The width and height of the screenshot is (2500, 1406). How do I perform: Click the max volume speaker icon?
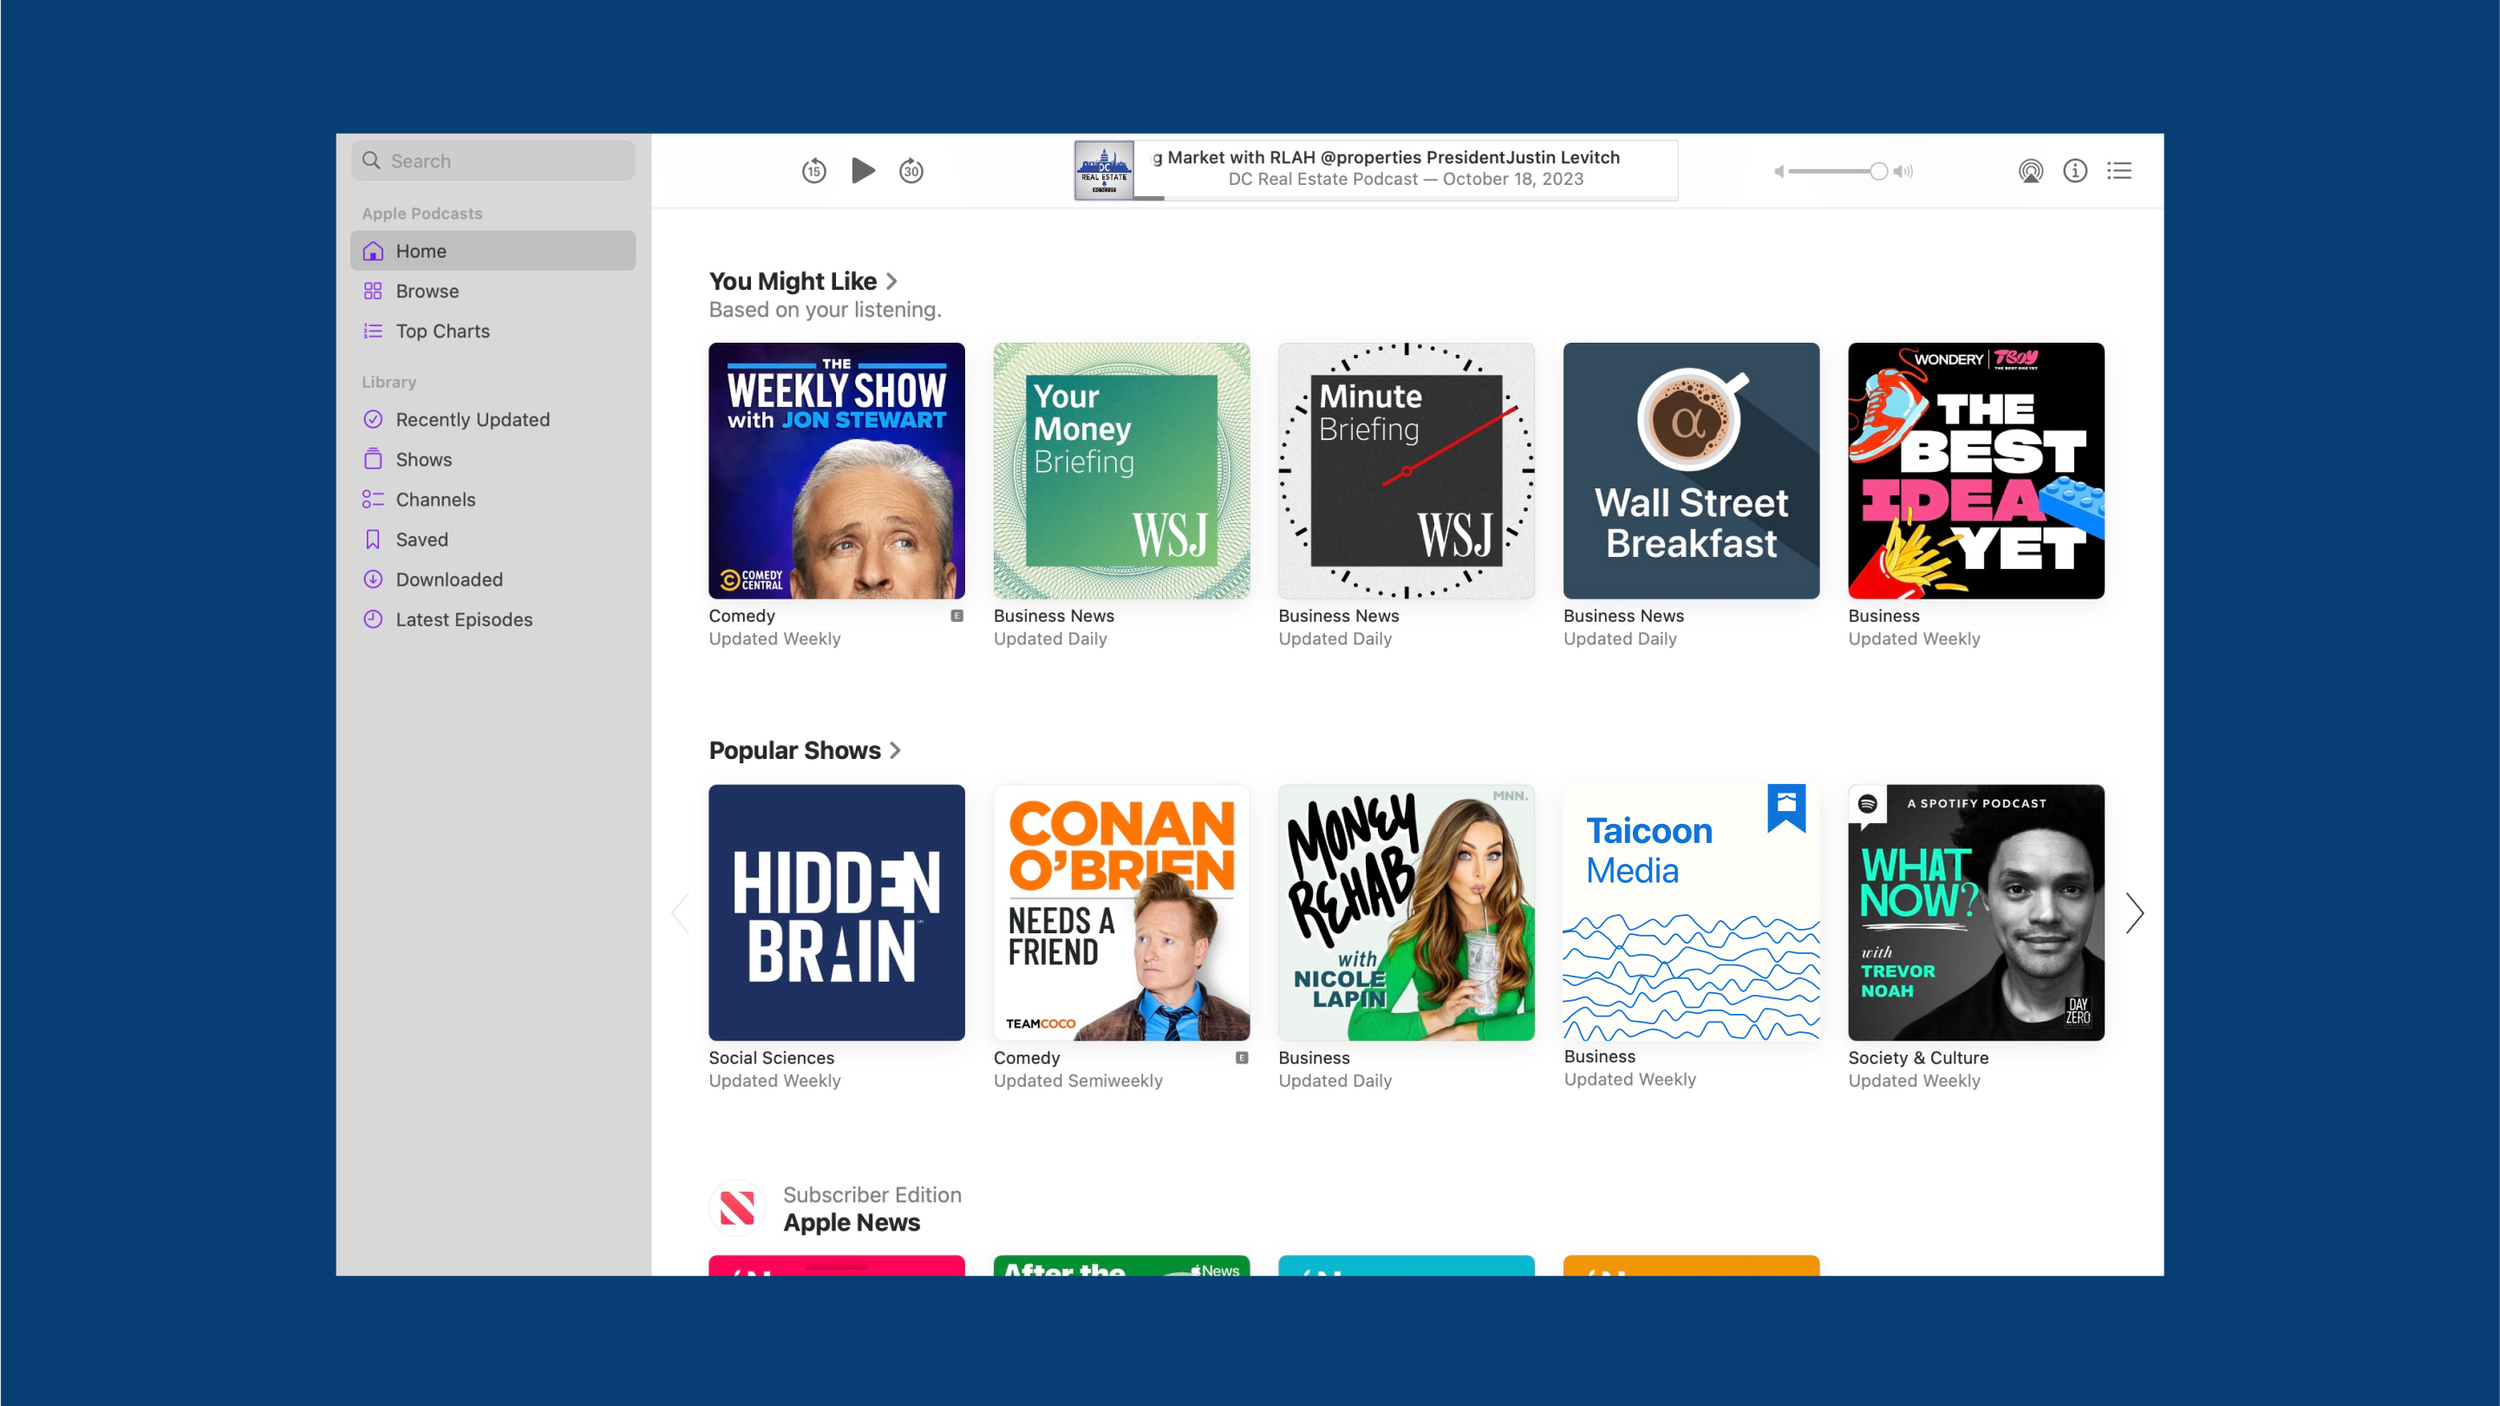[x=1904, y=172]
